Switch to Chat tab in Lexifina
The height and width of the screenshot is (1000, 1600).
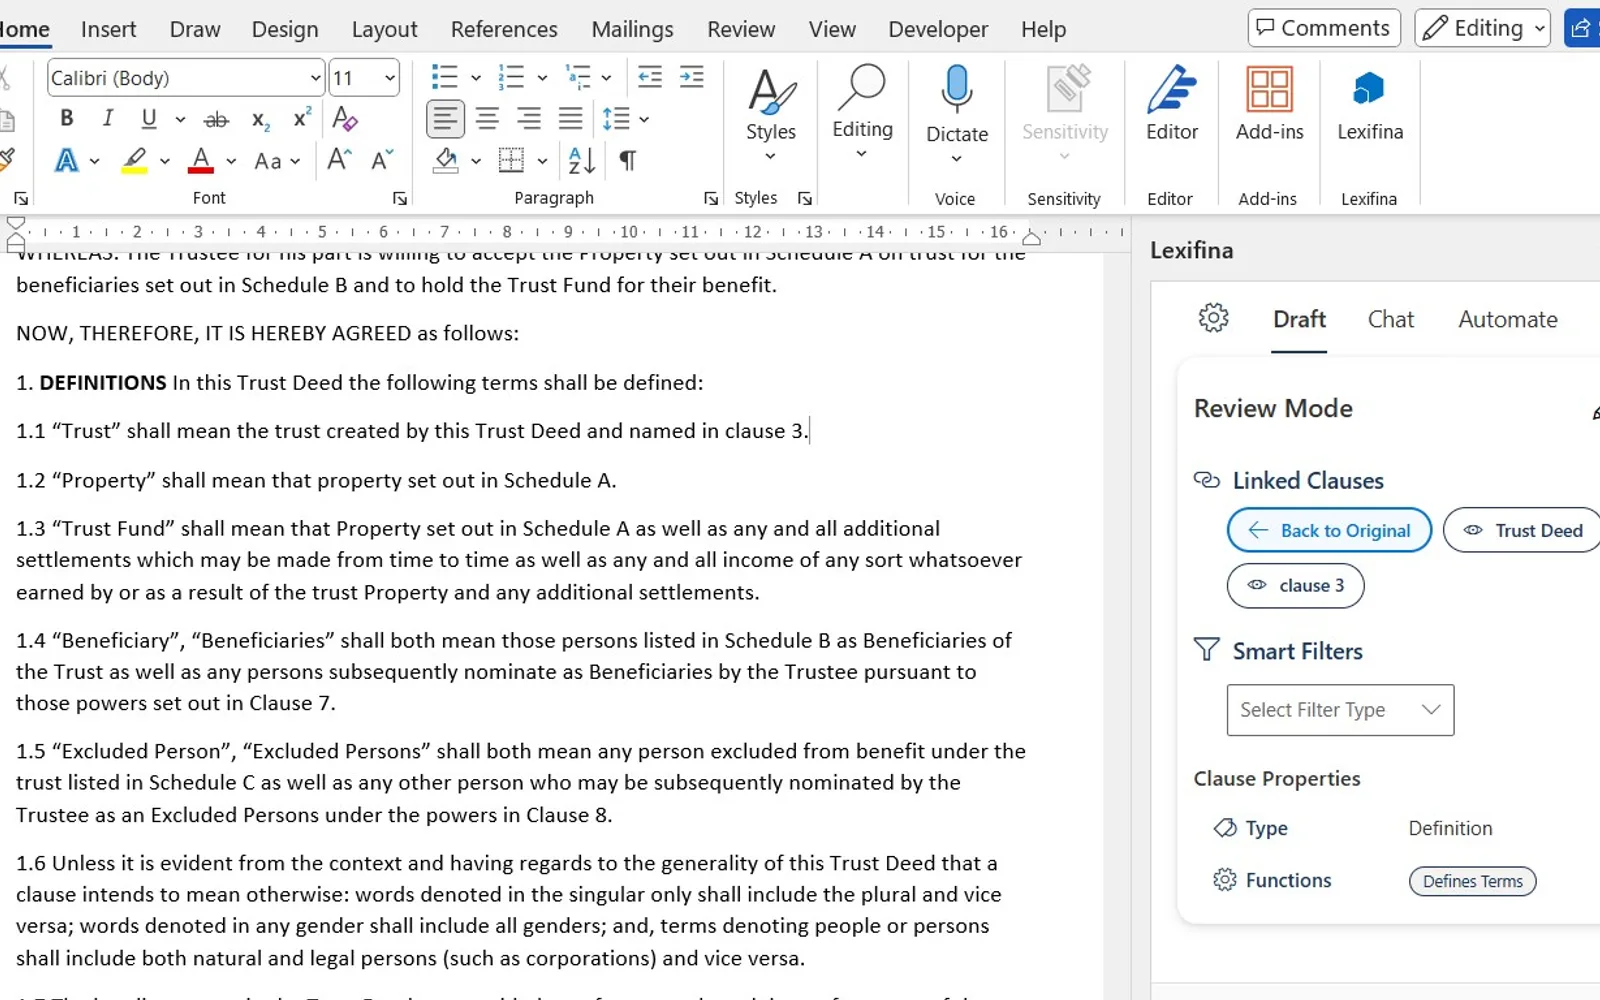[1391, 319]
